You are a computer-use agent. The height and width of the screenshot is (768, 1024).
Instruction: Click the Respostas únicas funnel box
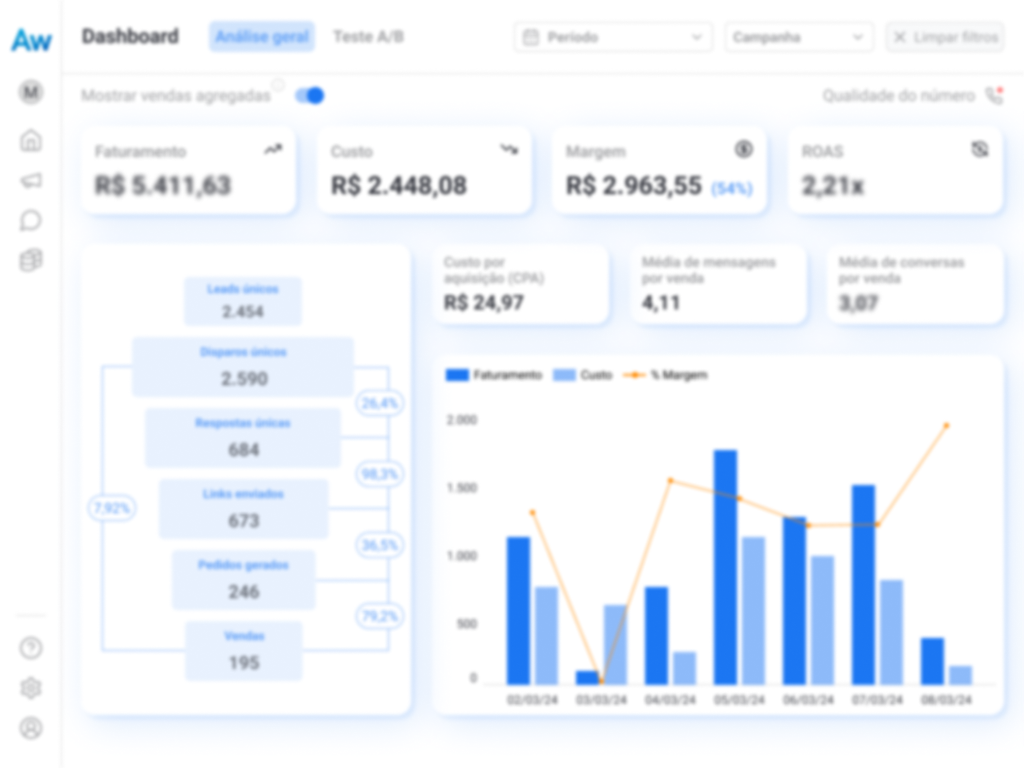pos(243,438)
